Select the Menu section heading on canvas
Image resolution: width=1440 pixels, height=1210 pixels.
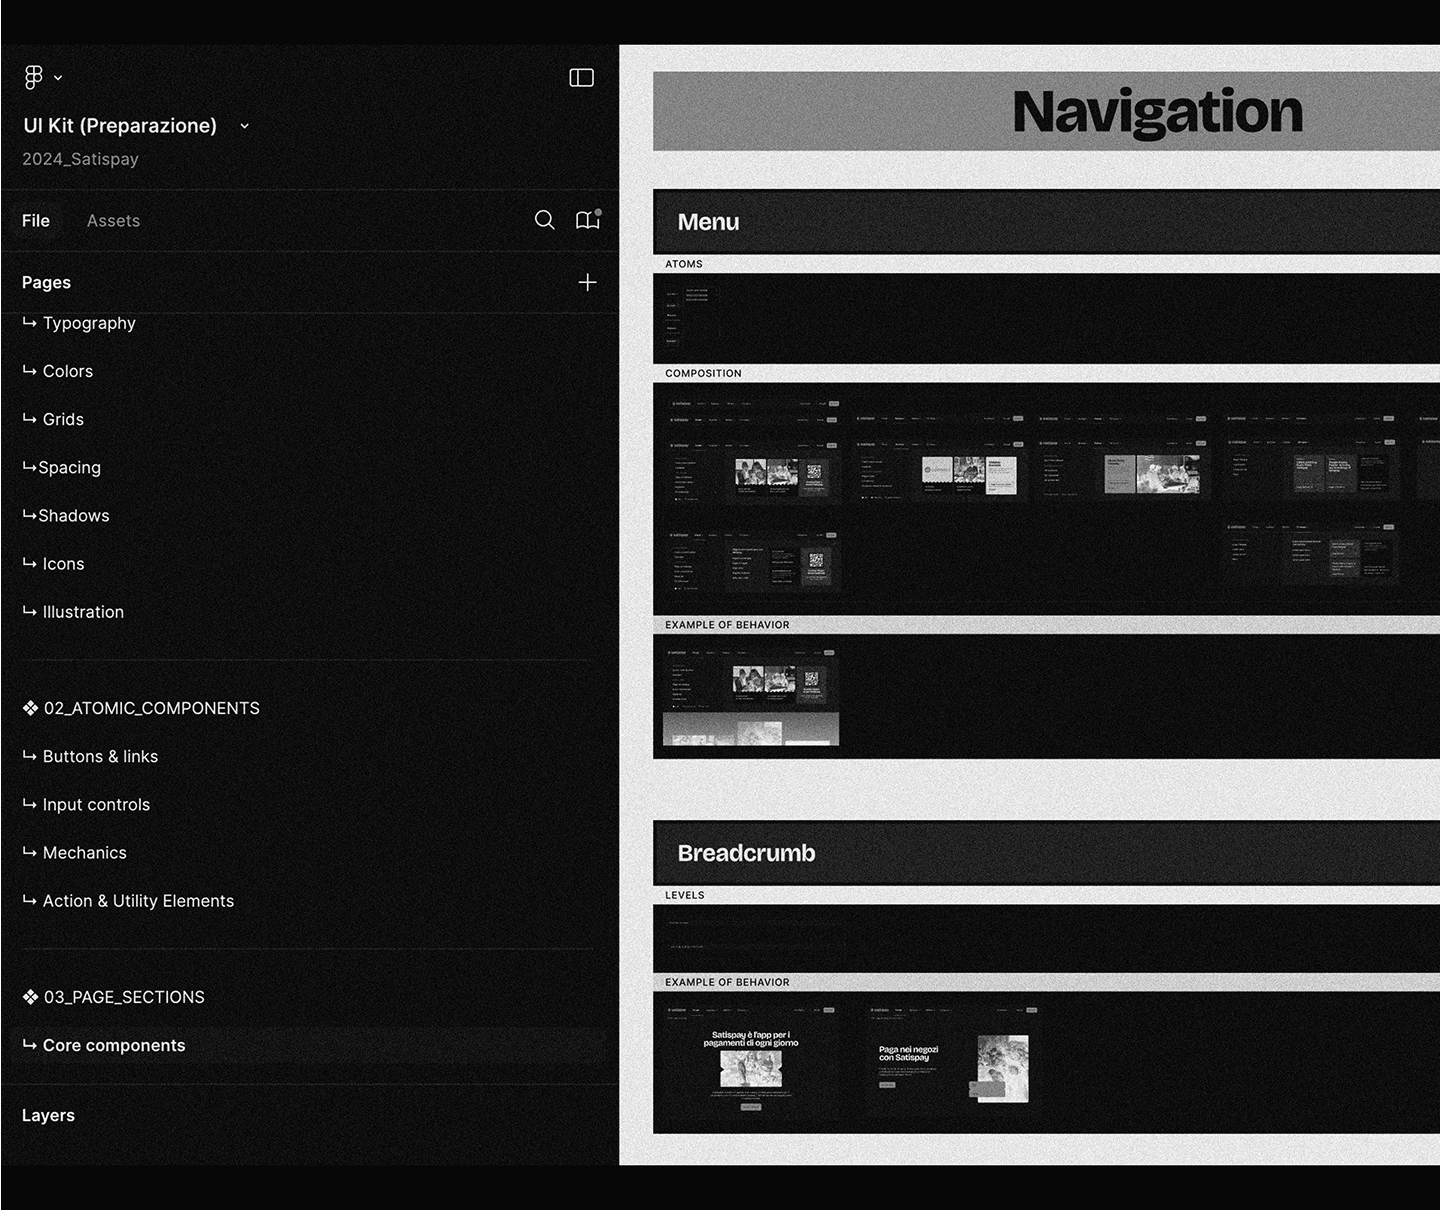click(x=708, y=222)
